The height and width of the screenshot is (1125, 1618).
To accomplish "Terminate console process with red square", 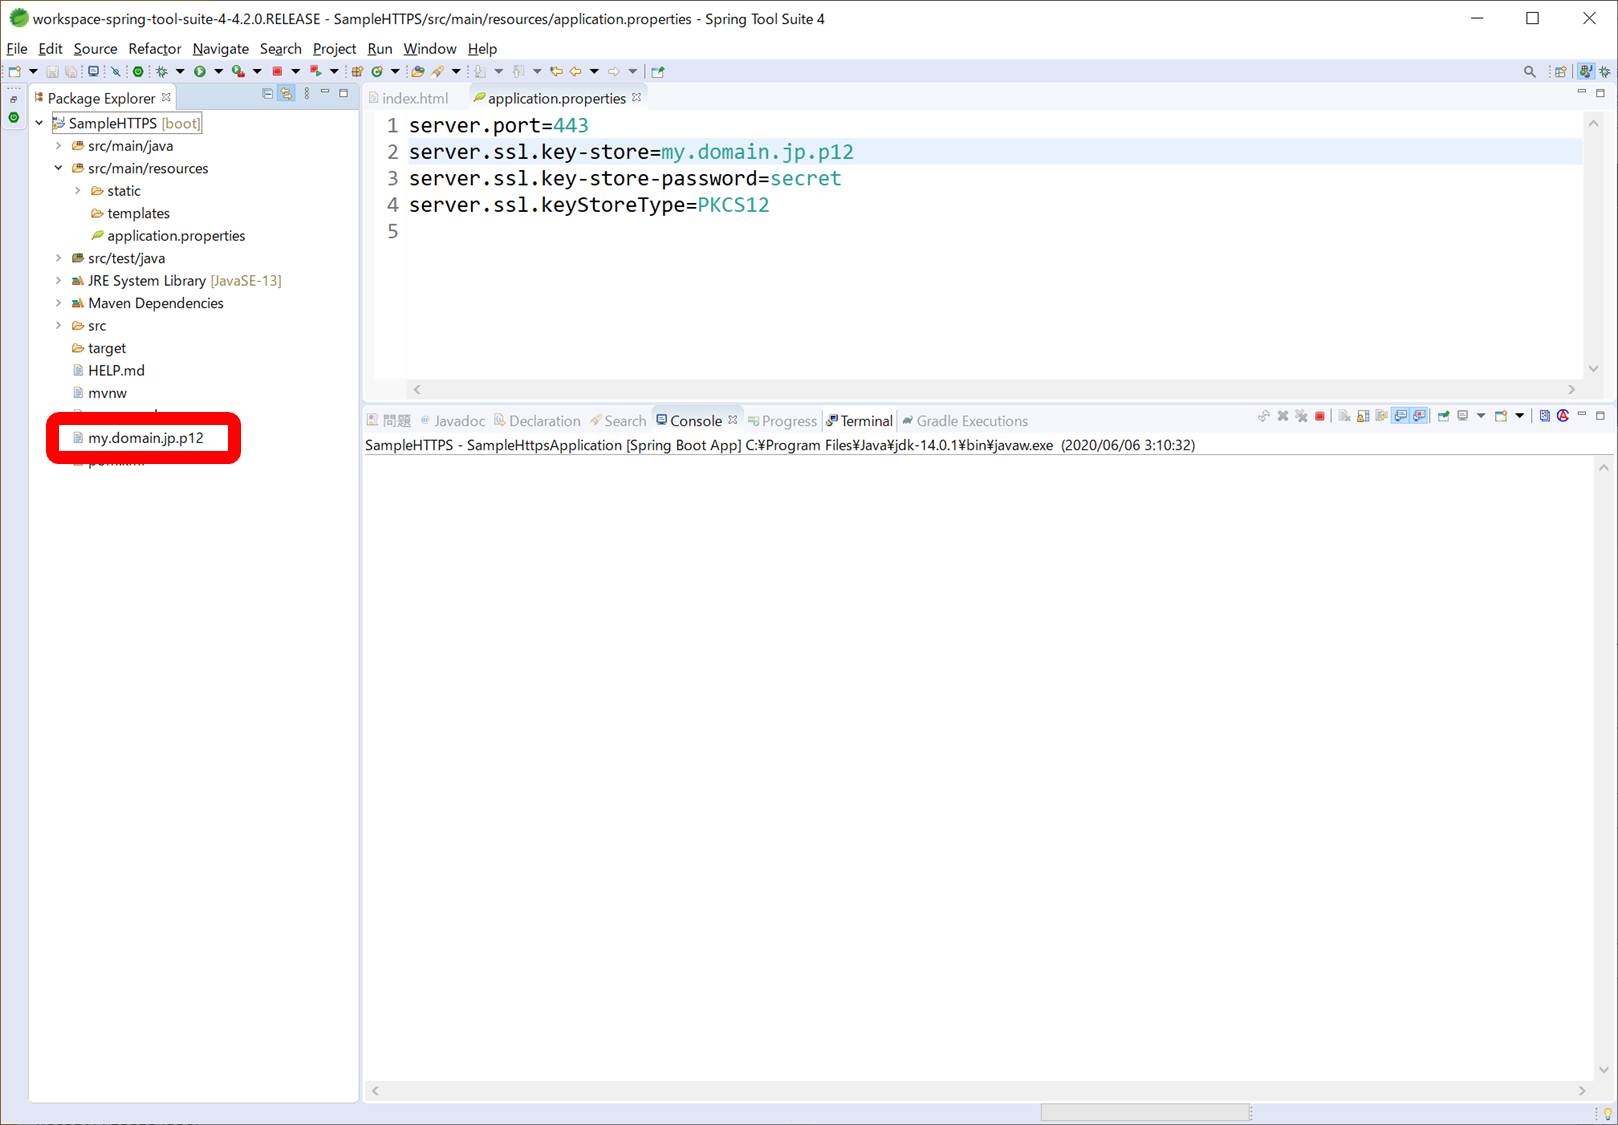I will (1320, 416).
